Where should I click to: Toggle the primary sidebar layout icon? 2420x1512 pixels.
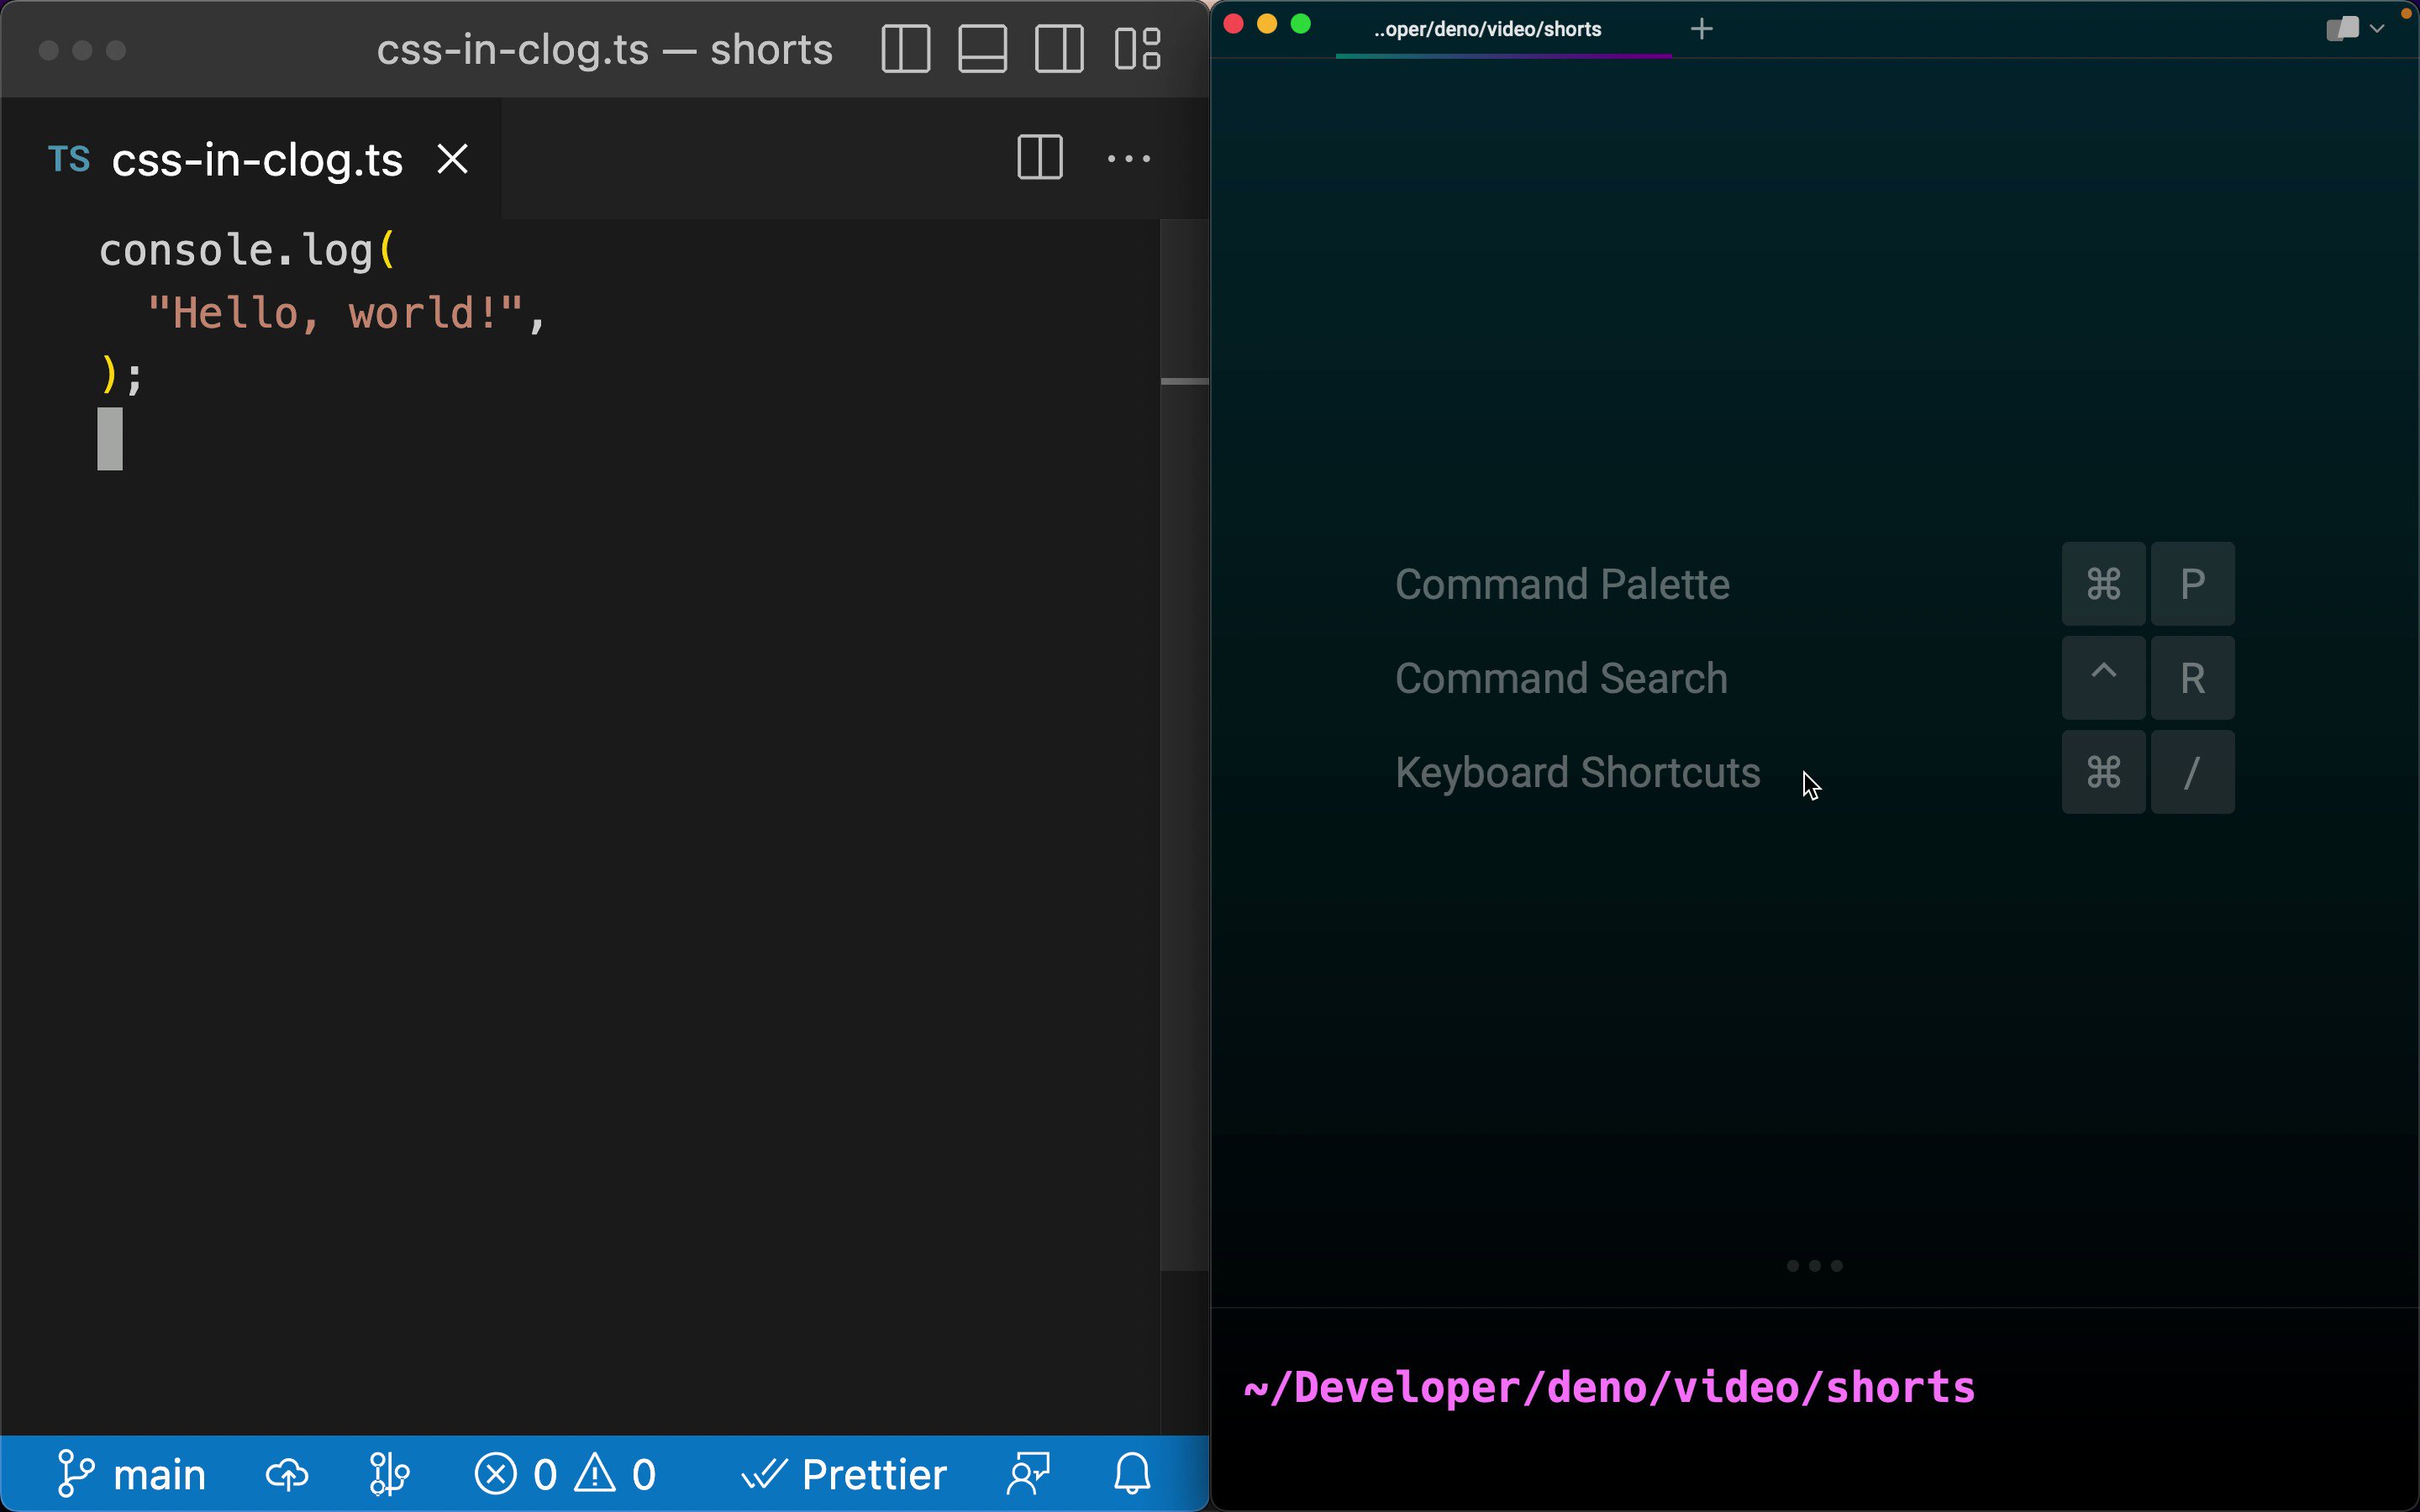click(x=906, y=50)
